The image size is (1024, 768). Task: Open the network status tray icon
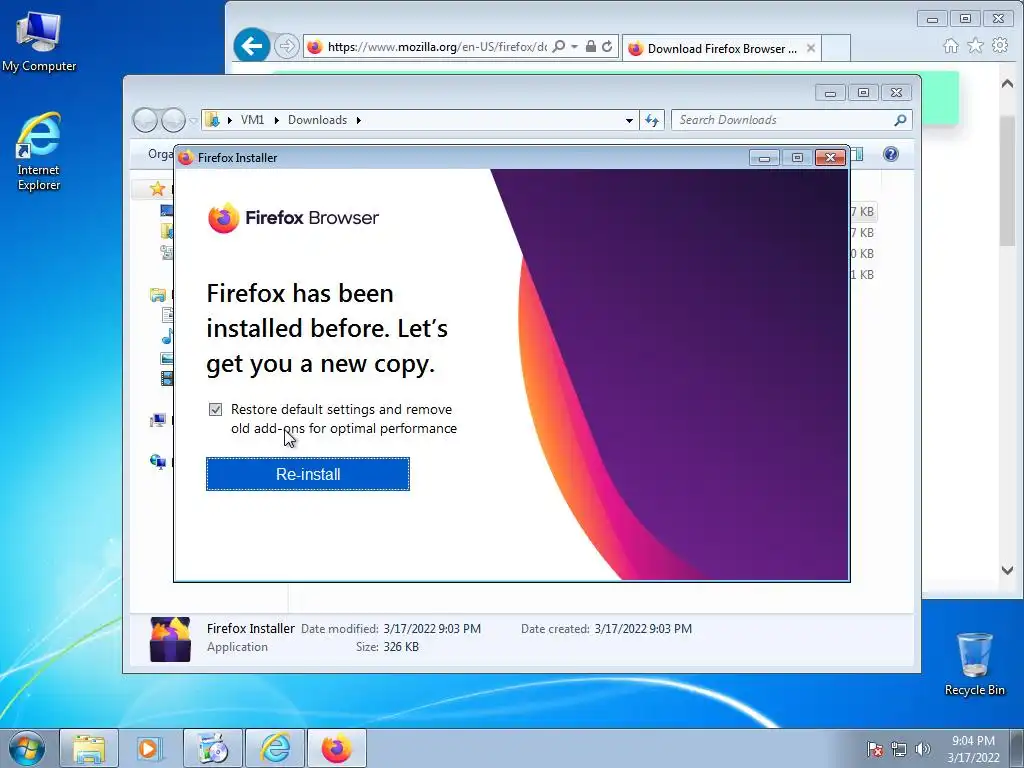(899, 750)
